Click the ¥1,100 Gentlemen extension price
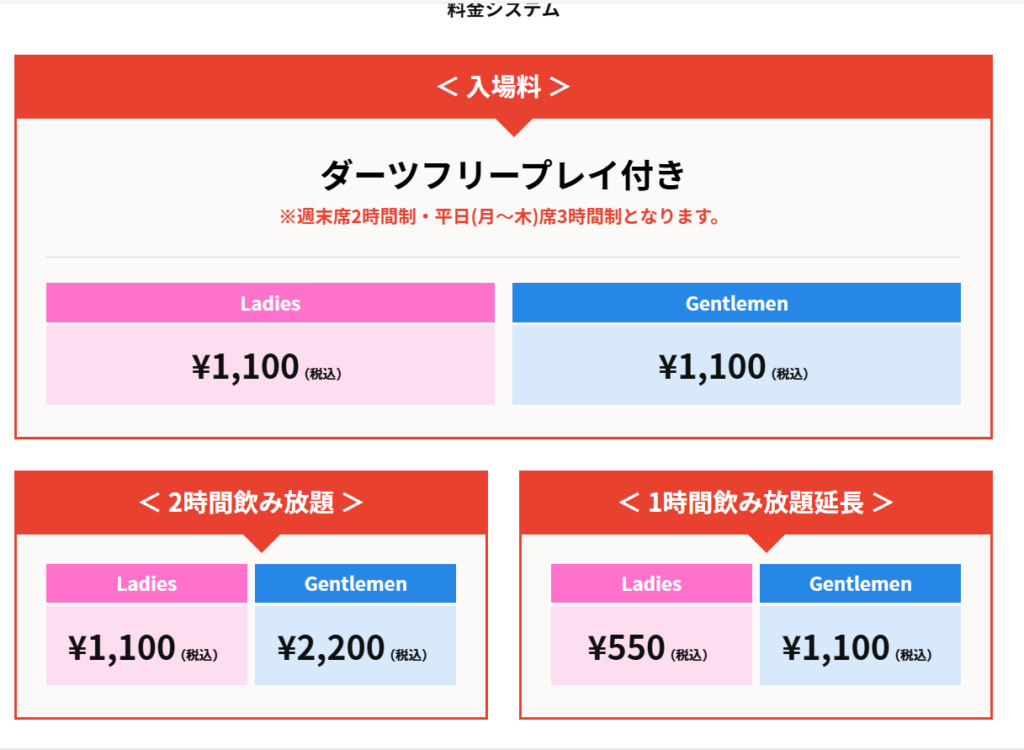This screenshot has height=750, width=1024. tap(857, 647)
